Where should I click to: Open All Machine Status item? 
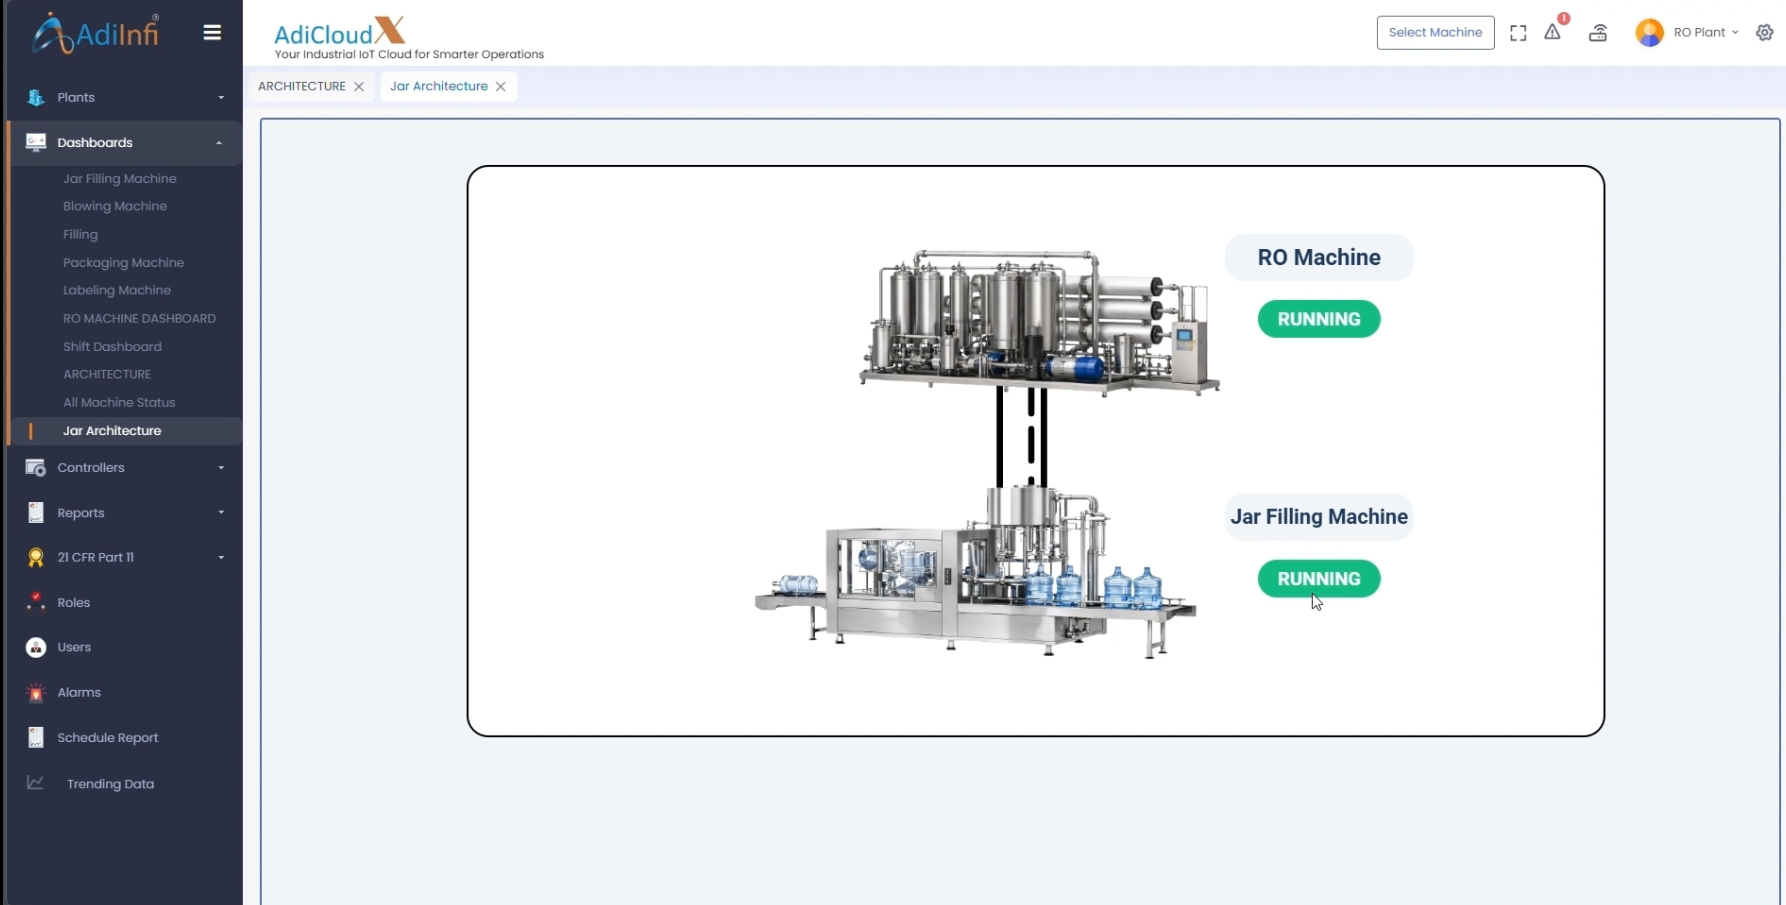coord(119,402)
